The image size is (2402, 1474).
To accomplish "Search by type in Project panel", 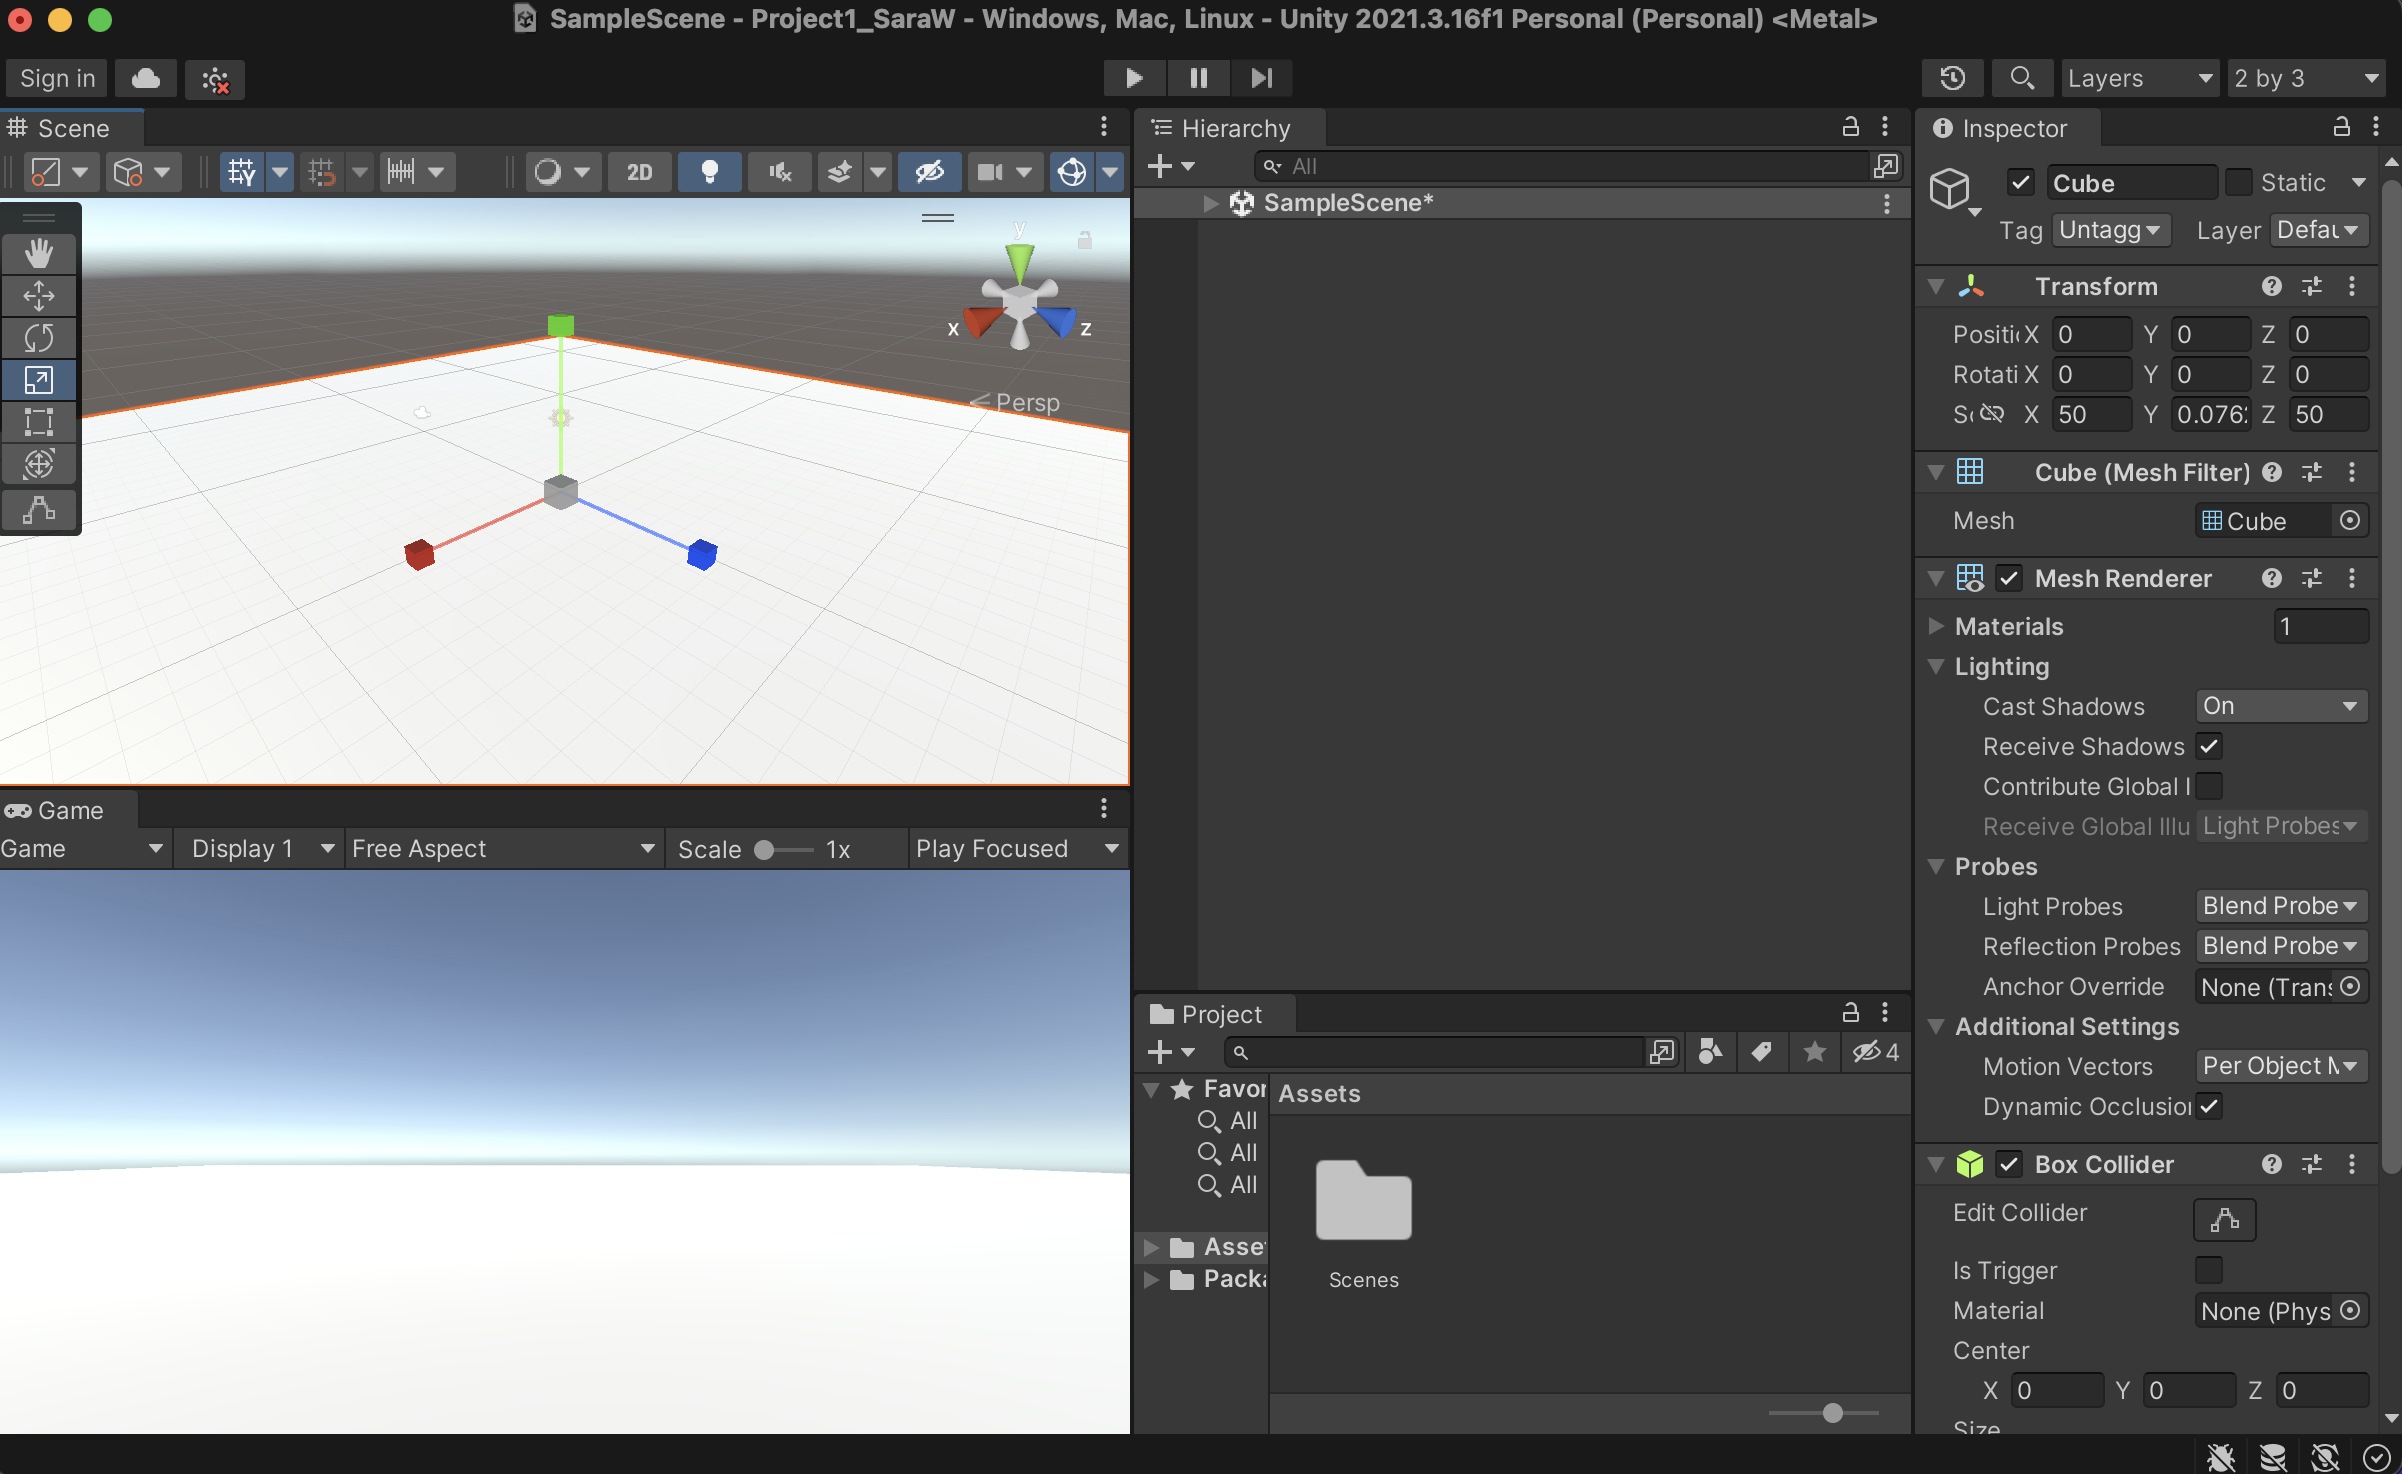I will [1710, 1051].
